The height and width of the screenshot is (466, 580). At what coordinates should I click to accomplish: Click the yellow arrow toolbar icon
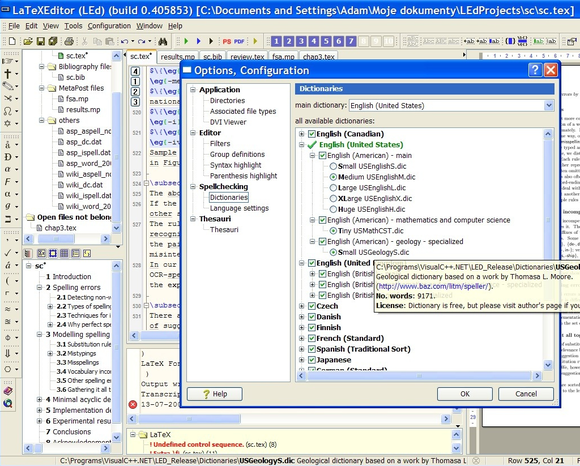255,41
